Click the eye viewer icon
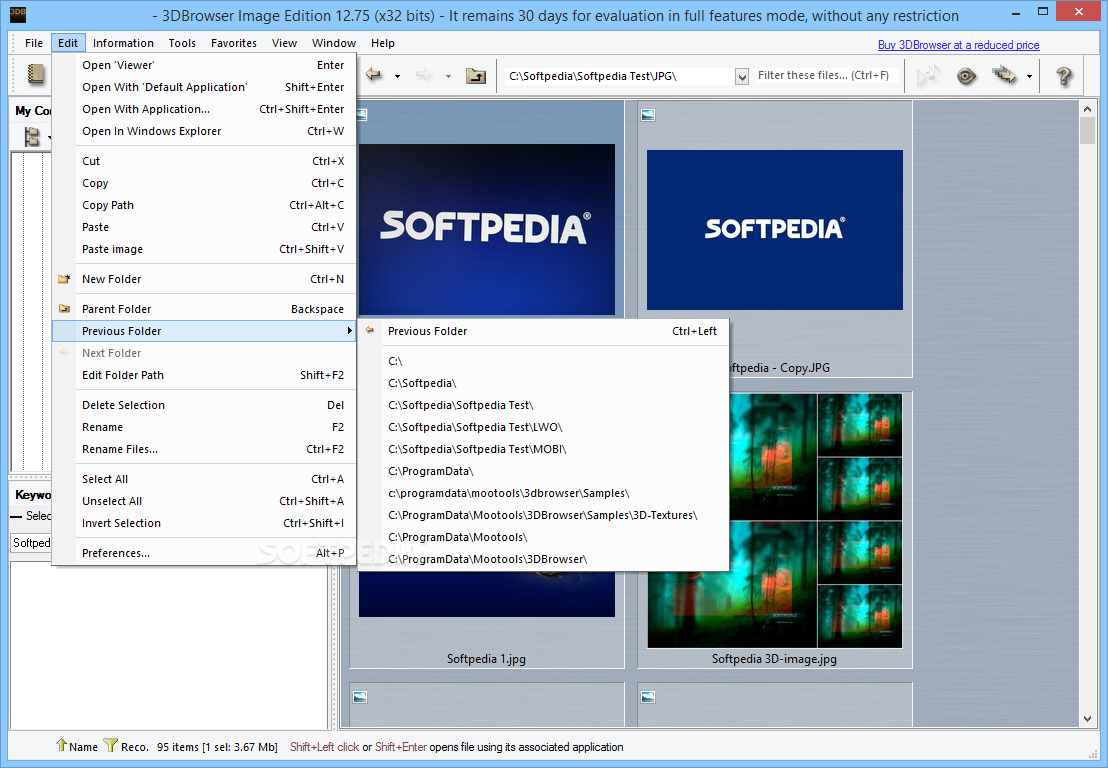Screen dimensions: 1108x768 click(966, 76)
